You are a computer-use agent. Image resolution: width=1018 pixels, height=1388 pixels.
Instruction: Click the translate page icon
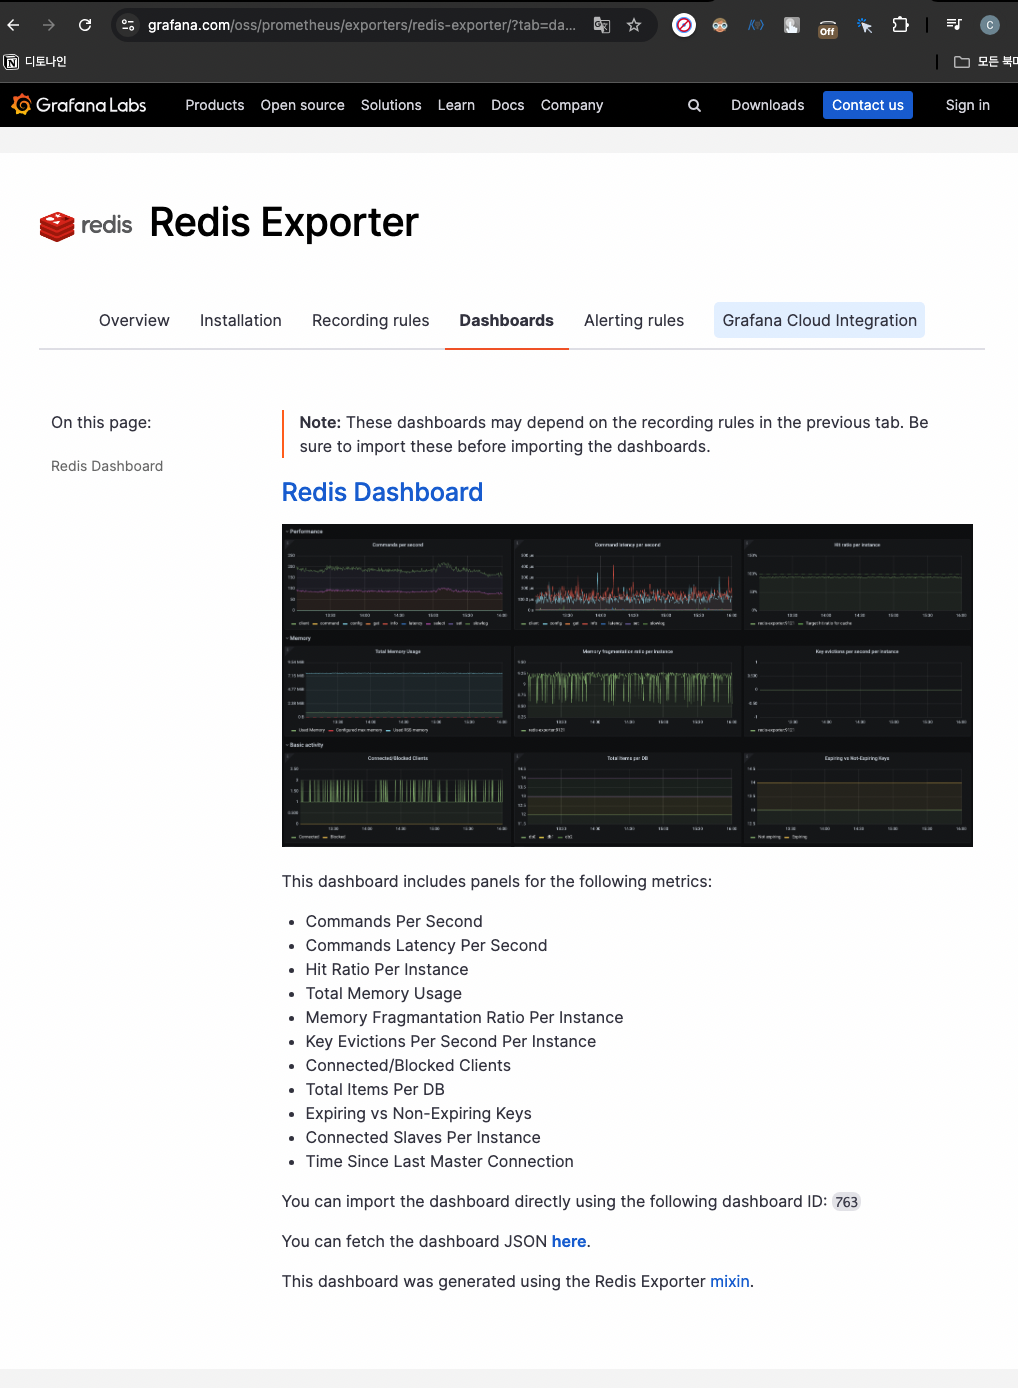coord(602,25)
